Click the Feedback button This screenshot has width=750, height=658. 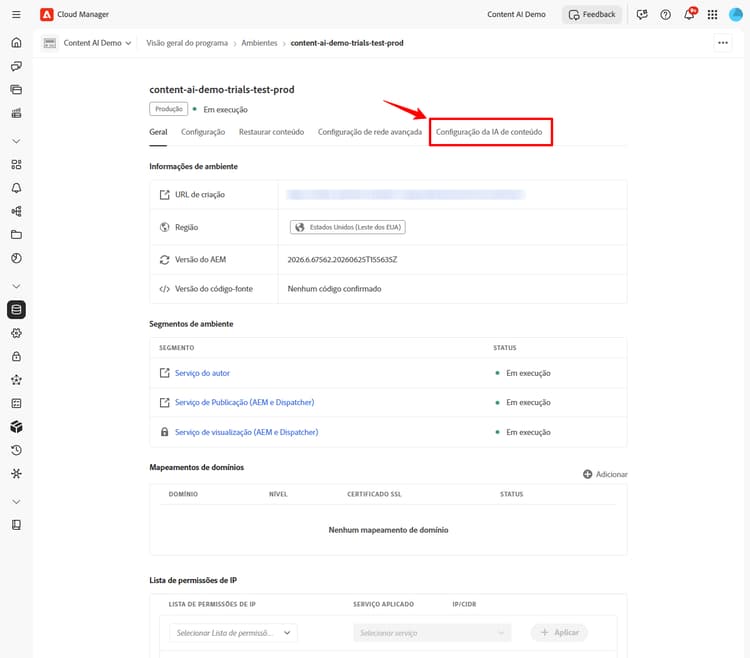pyautogui.click(x=592, y=14)
